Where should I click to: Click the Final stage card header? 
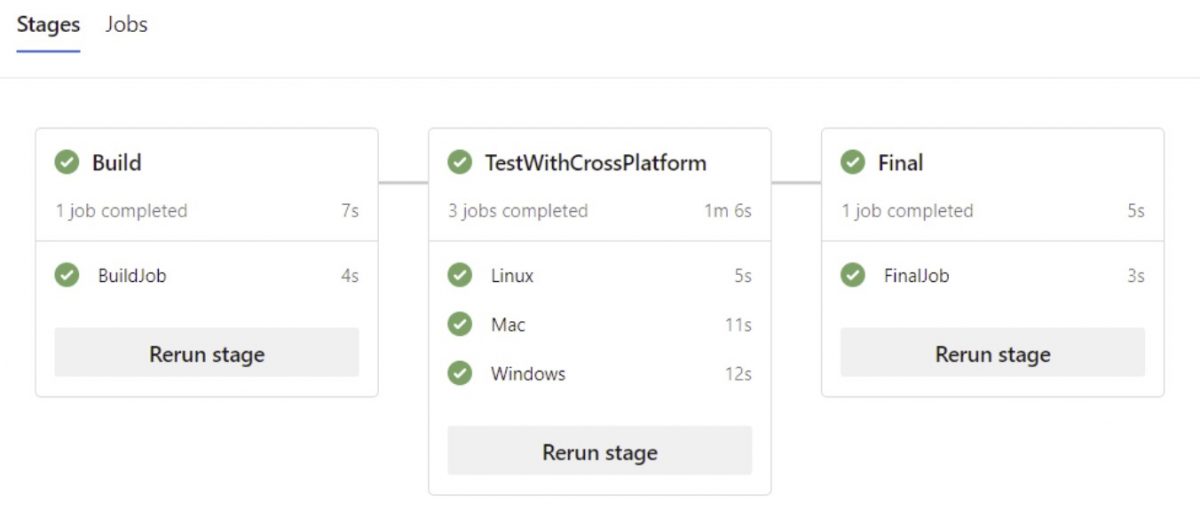coord(993,185)
